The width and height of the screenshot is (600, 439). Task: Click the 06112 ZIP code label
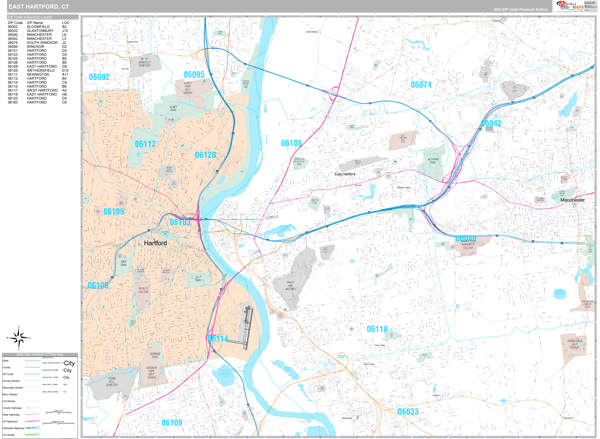144,145
